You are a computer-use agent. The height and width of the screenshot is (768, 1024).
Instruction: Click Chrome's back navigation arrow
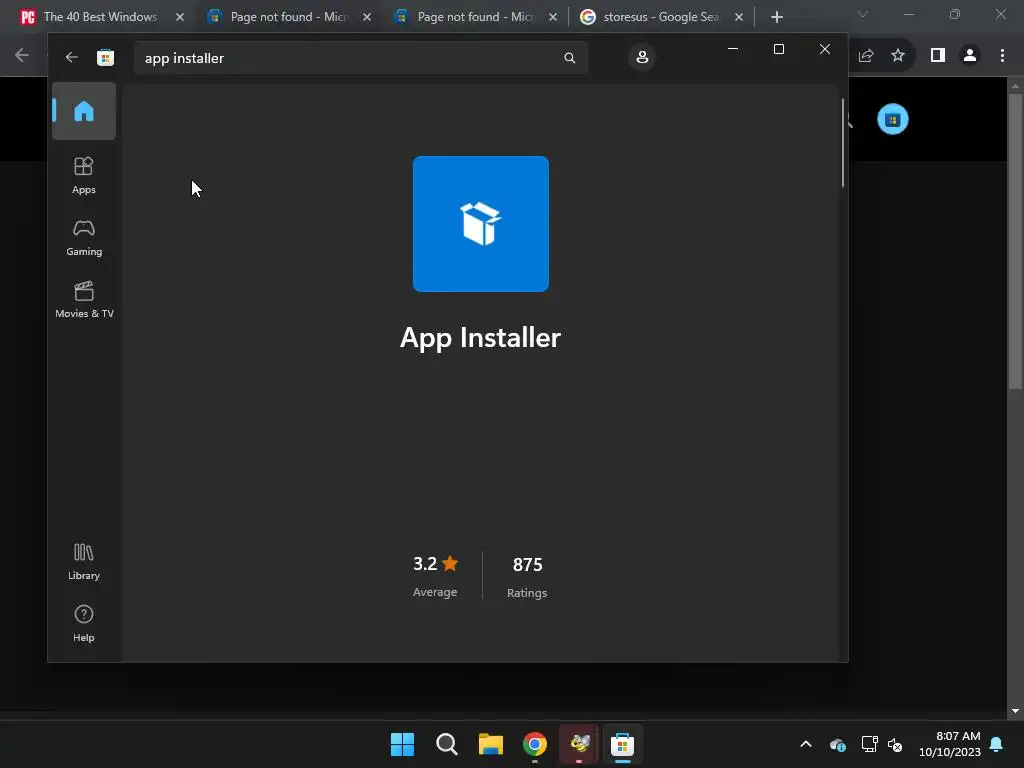pyautogui.click(x=22, y=56)
